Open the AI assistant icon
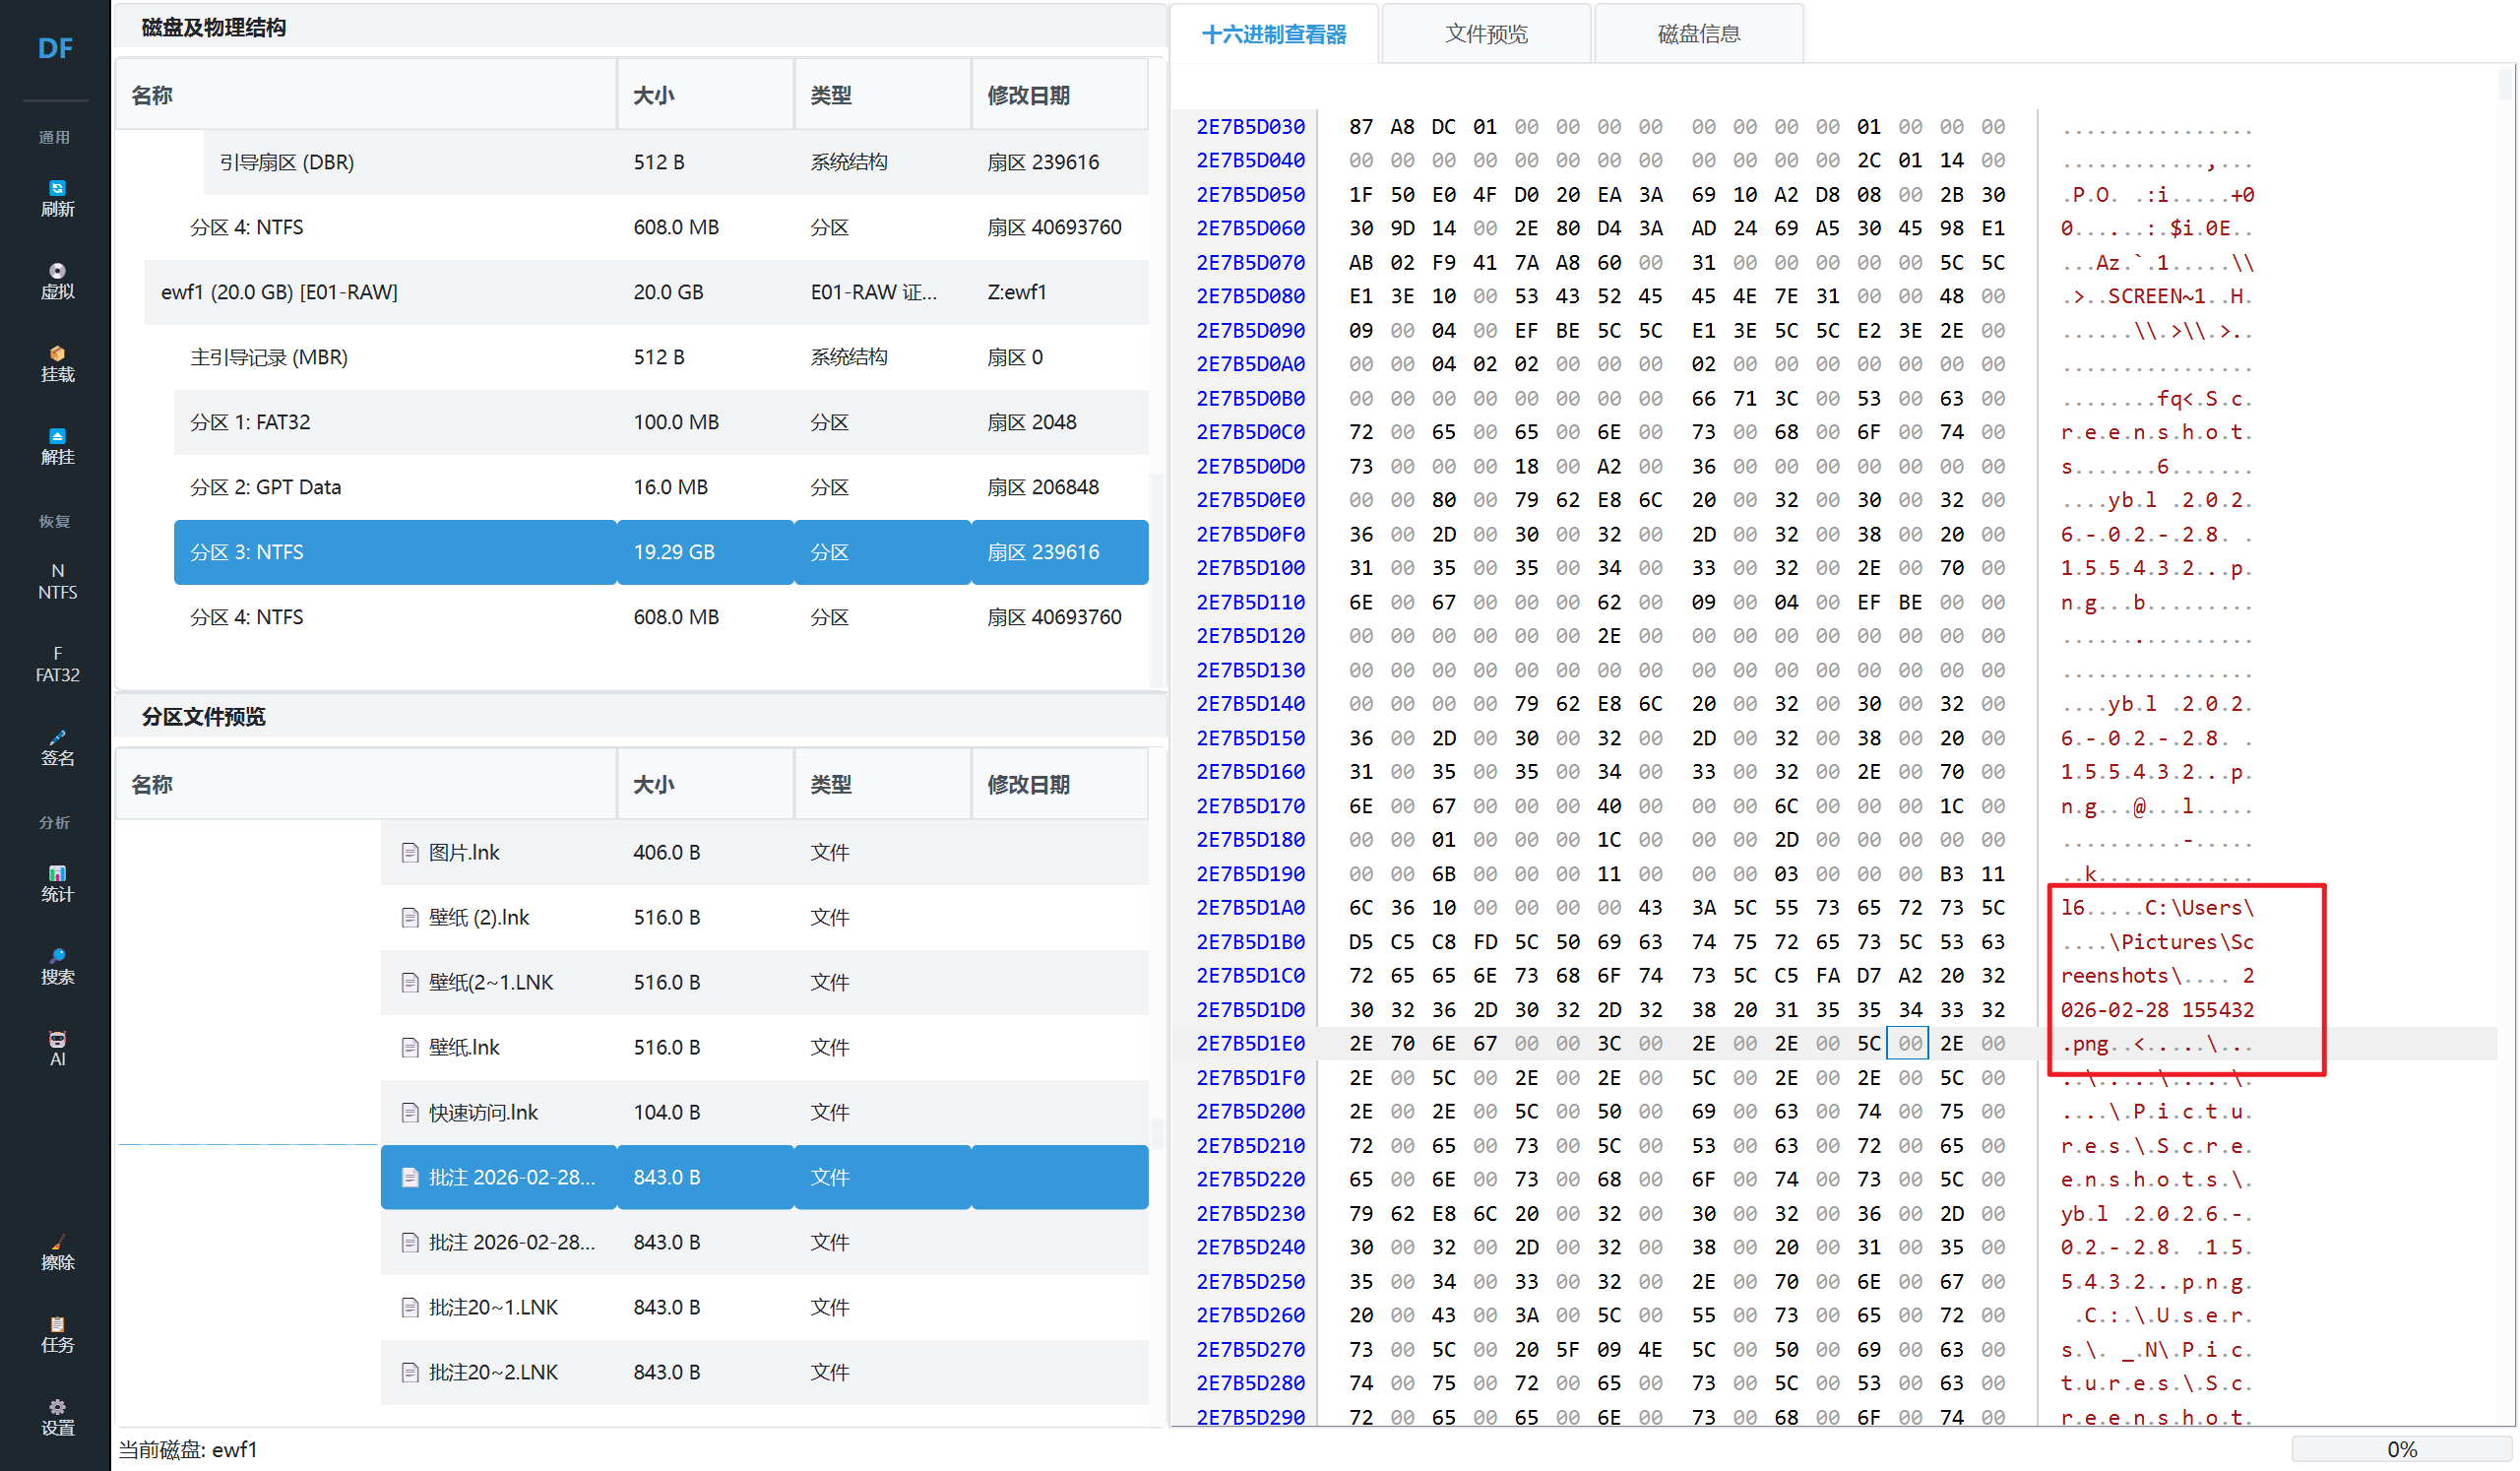 57,1049
